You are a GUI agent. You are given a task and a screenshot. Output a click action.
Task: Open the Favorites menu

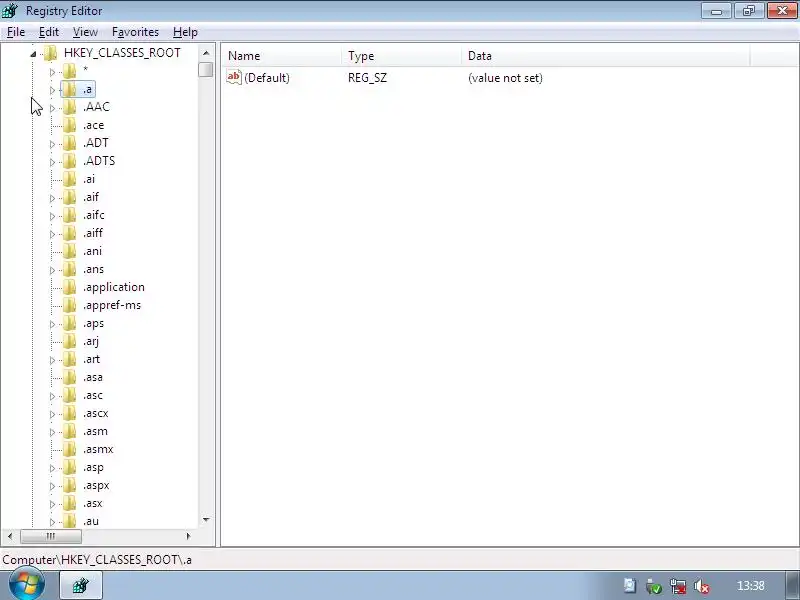pyautogui.click(x=135, y=32)
